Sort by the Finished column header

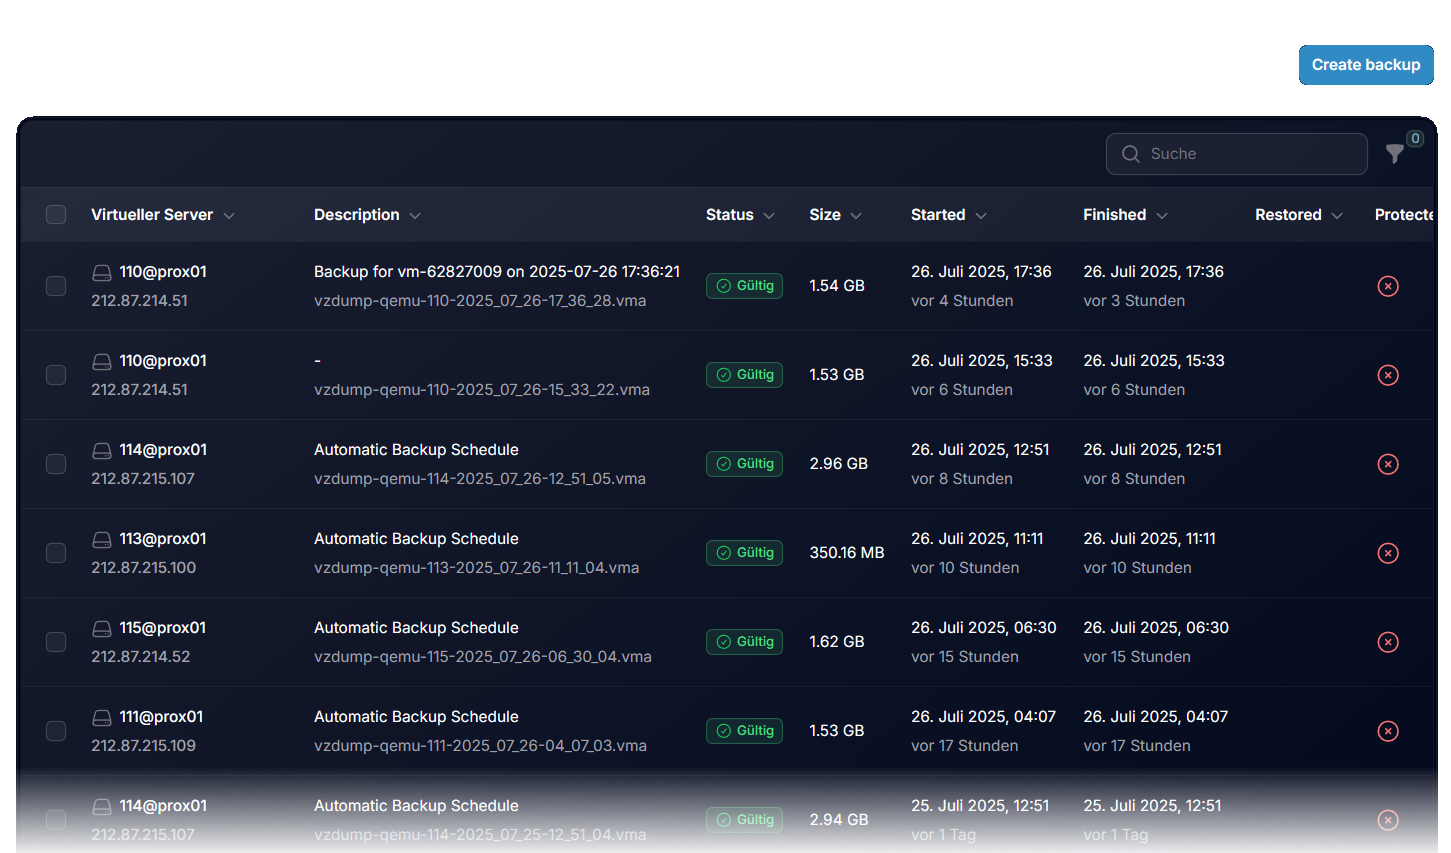pyautogui.click(x=1125, y=214)
